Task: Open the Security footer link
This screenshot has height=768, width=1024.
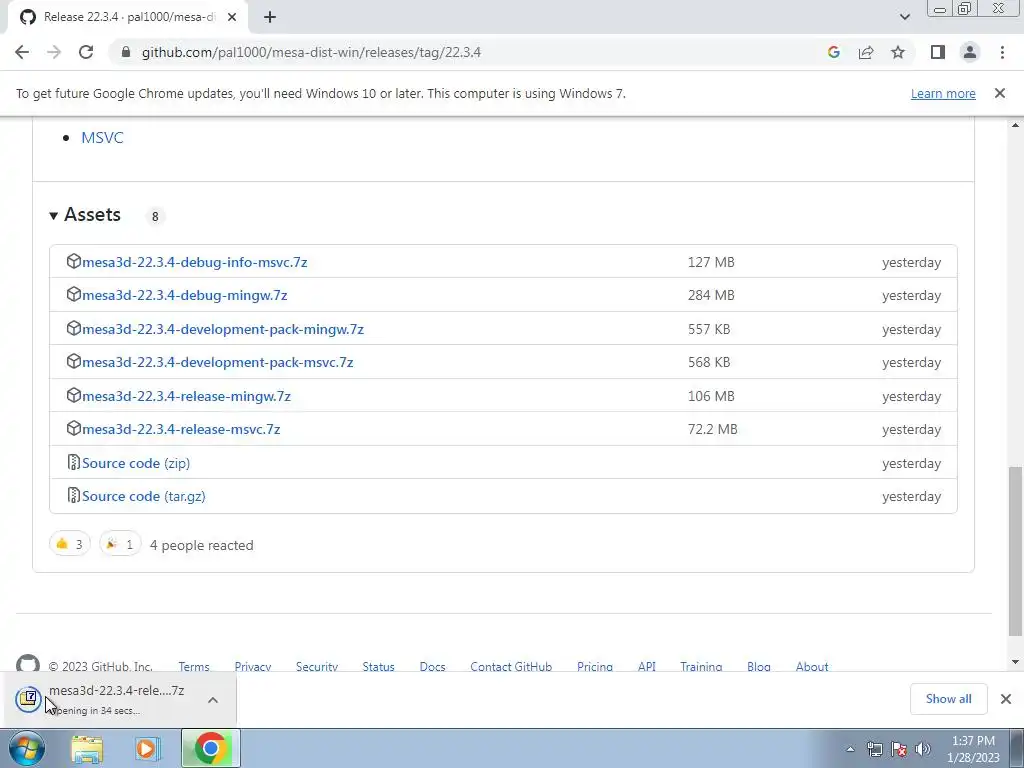Action: click(317, 667)
